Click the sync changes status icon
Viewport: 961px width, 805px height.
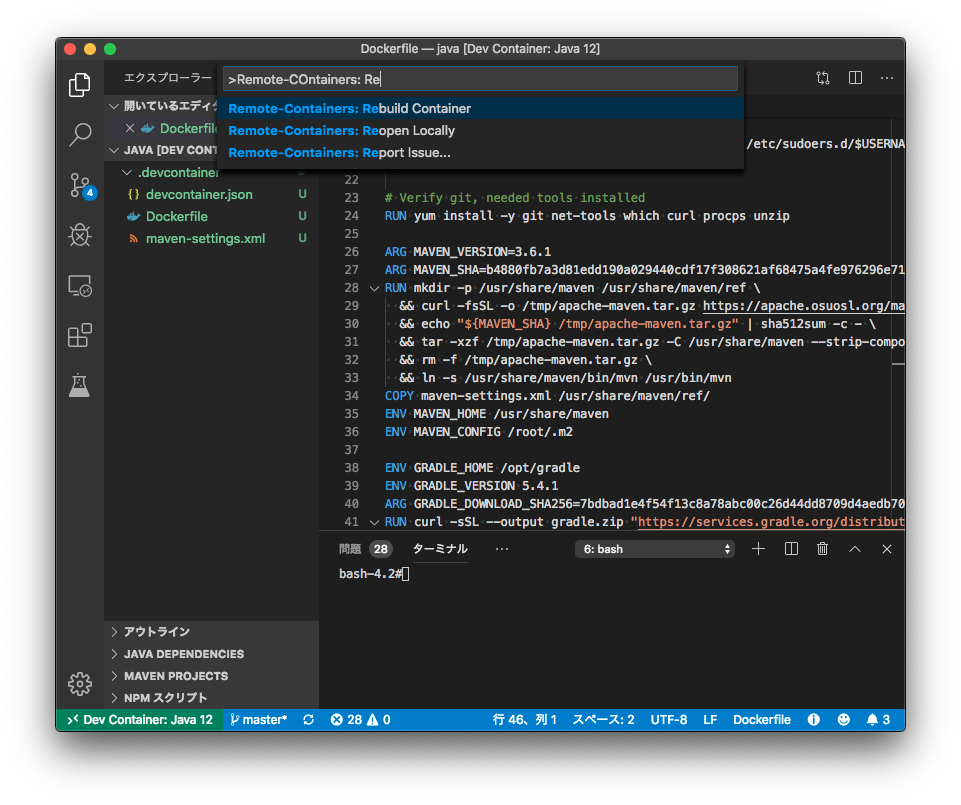[x=308, y=720]
